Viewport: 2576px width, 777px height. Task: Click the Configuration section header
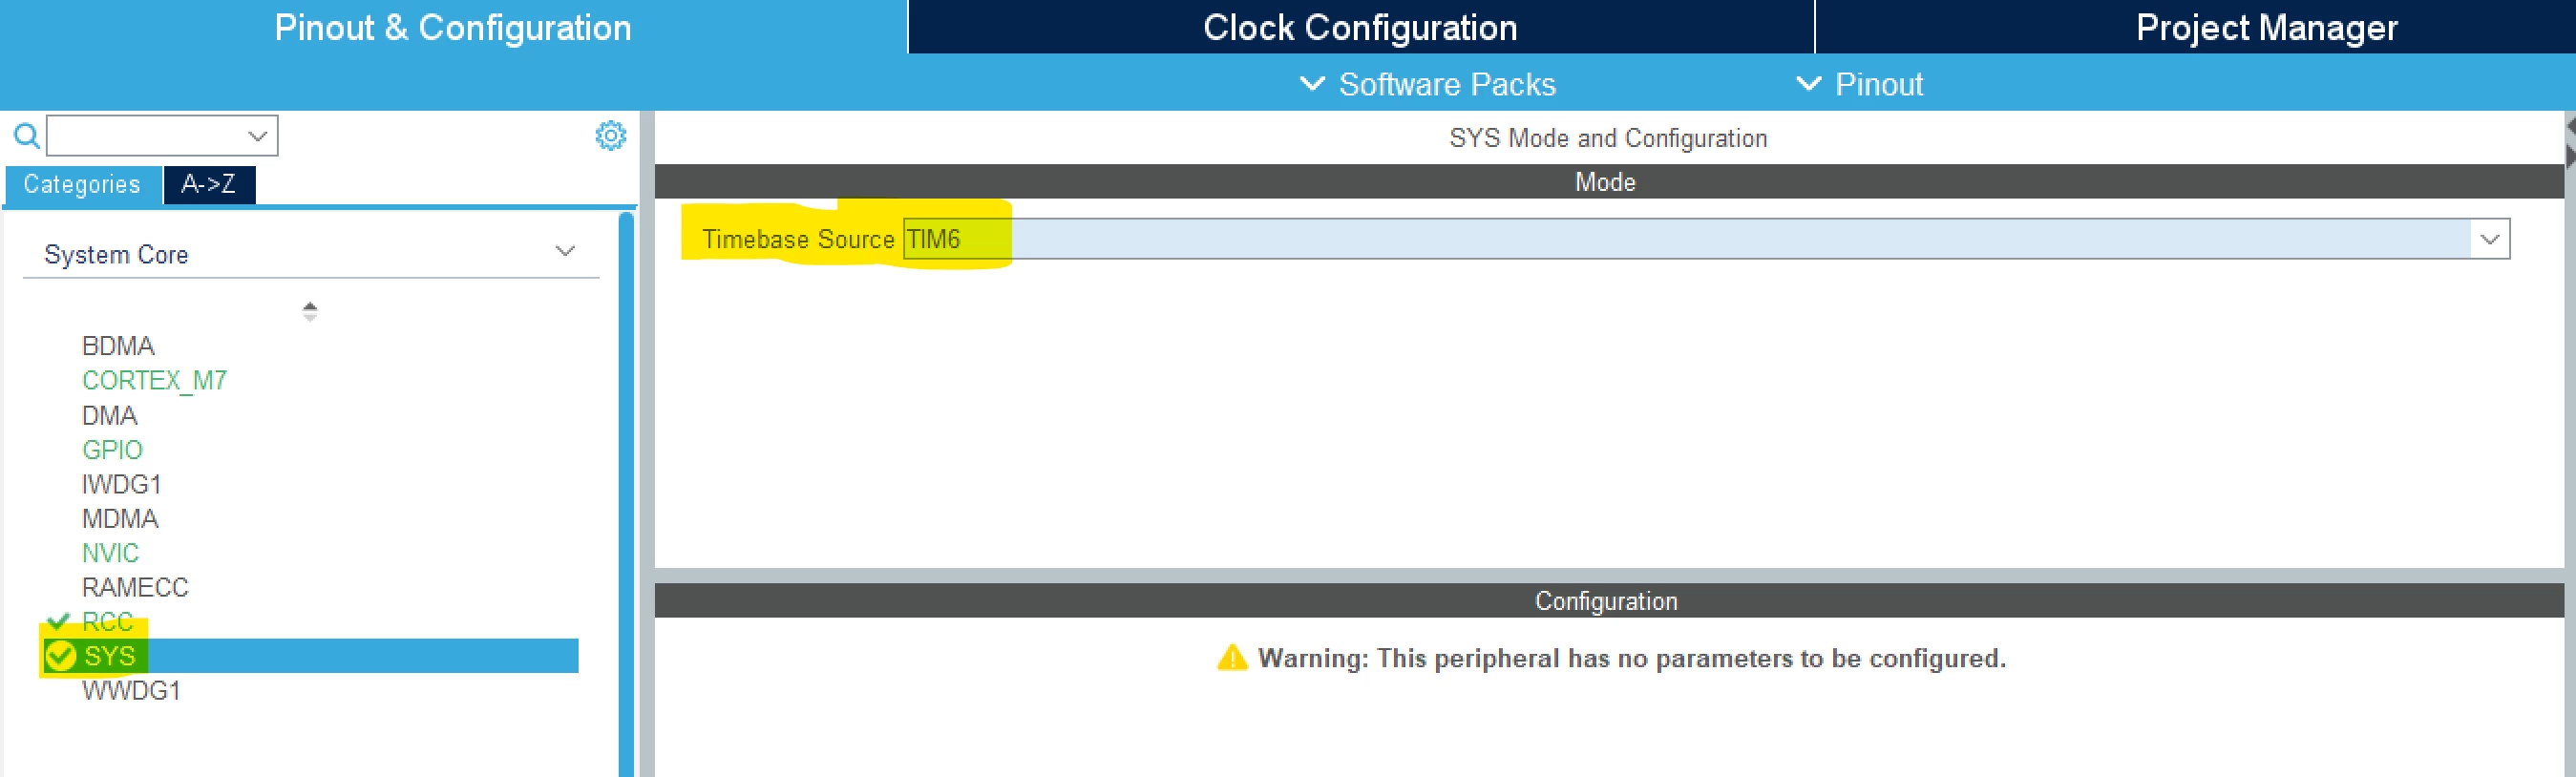point(1608,601)
